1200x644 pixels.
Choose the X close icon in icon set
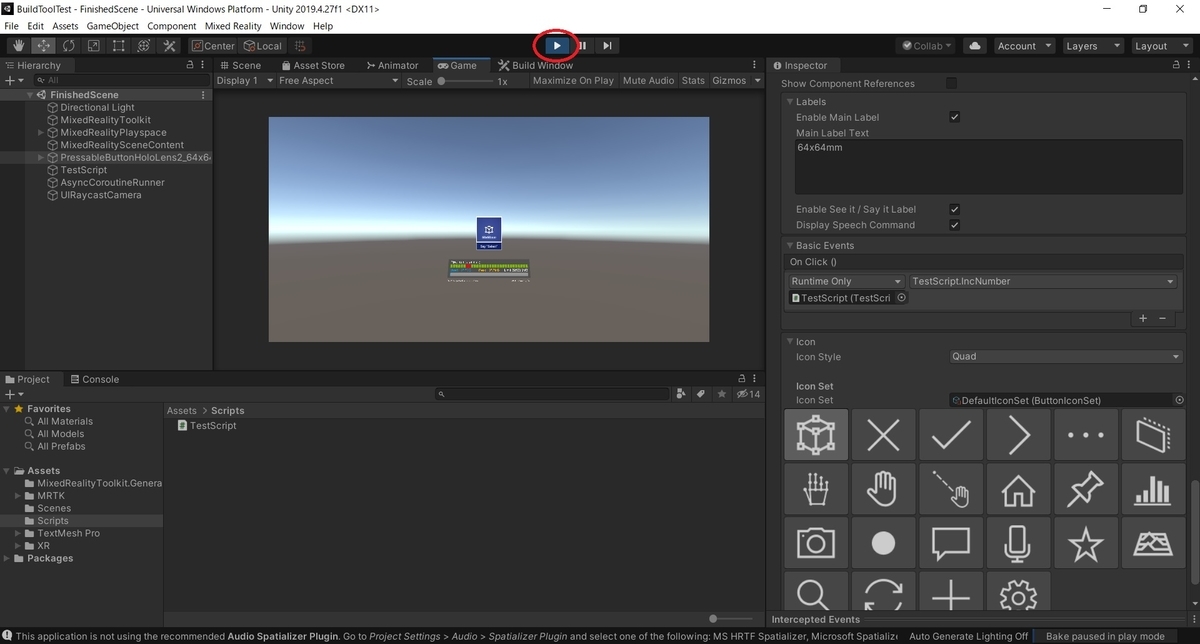(884, 435)
